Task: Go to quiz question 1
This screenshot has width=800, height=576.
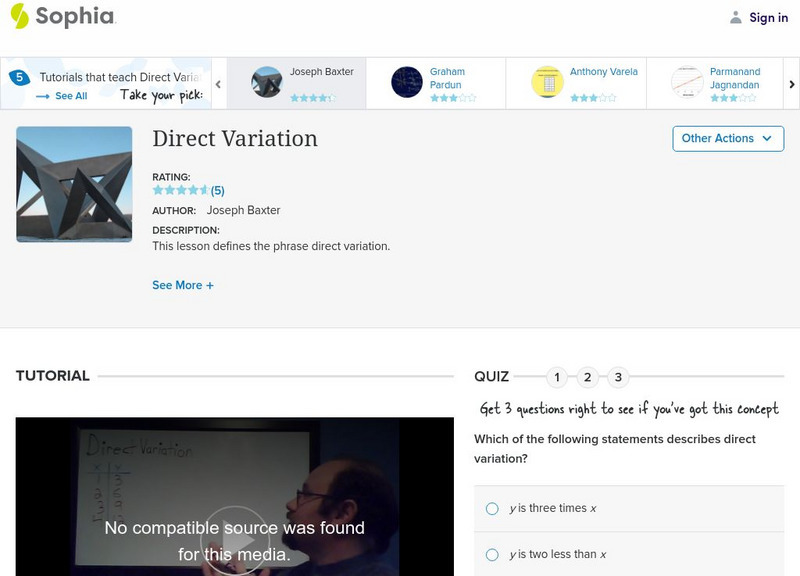Action: (557, 377)
